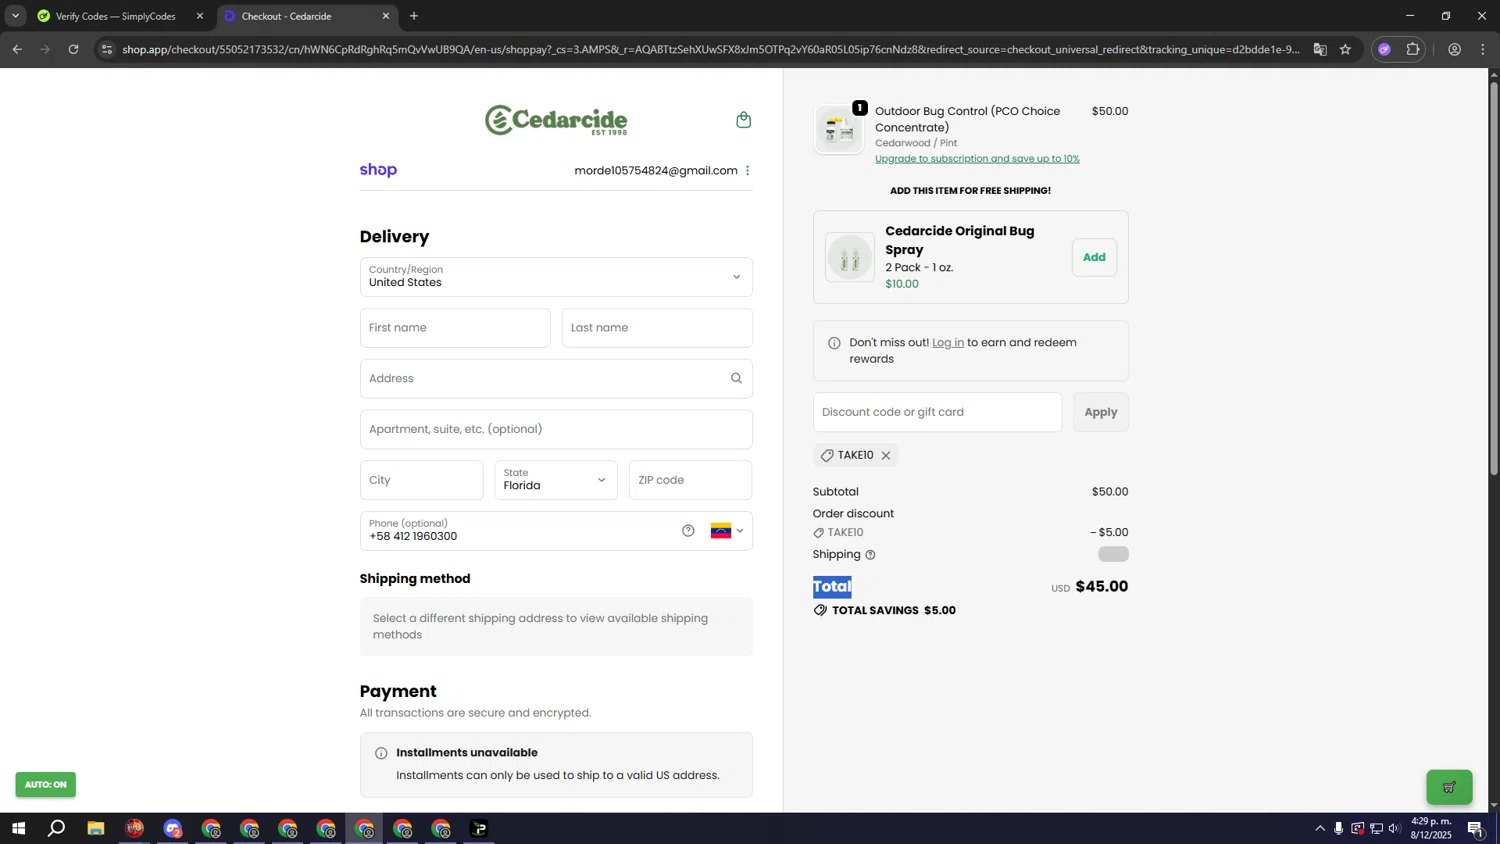Add Cedarcide Original Bug Spray to order

point(1094,258)
